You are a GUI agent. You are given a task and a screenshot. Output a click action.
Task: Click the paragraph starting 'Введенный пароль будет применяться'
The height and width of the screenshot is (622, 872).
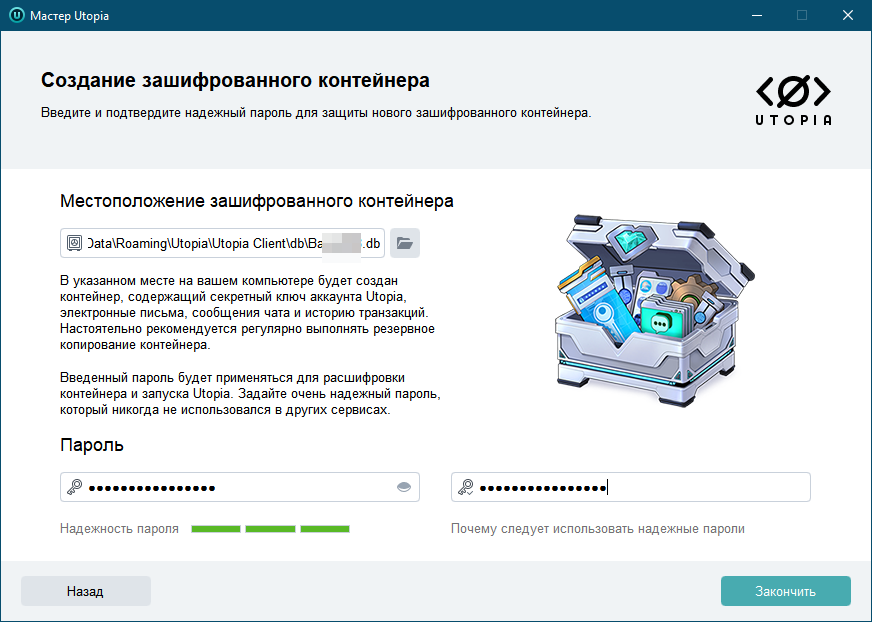click(x=250, y=394)
